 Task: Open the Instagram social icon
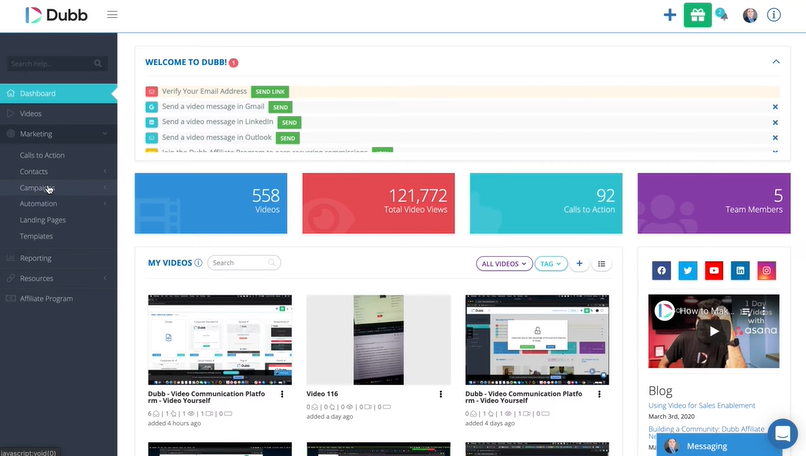tap(766, 270)
